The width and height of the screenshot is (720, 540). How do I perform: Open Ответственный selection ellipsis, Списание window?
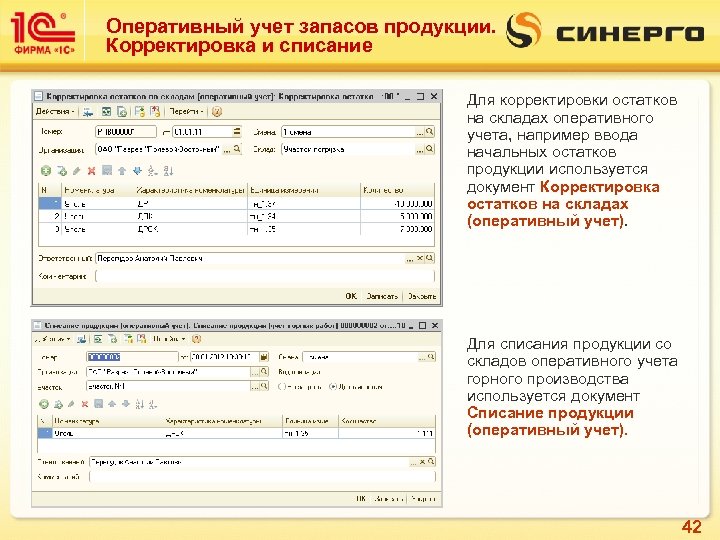coord(413,462)
